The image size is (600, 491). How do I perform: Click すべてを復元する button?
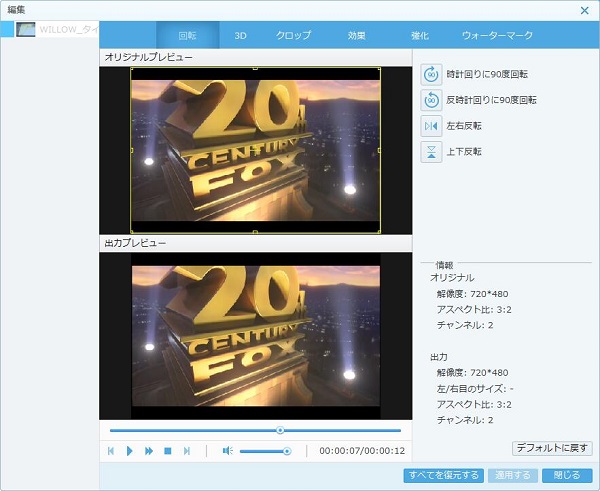click(443, 475)
